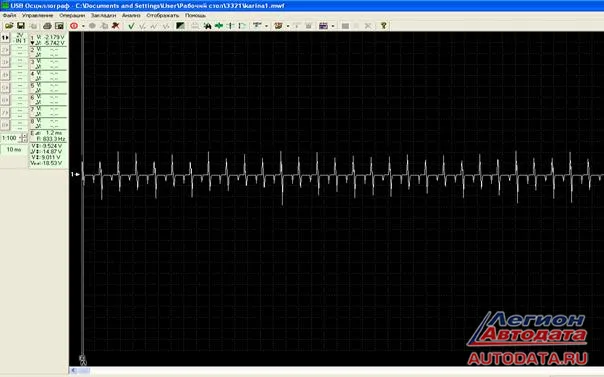Image resolution: width=604 pixels, height=377 pixels.
Task: Toggle channel 1 enable button
Action: pyautogui.click(x=5, y=38)
